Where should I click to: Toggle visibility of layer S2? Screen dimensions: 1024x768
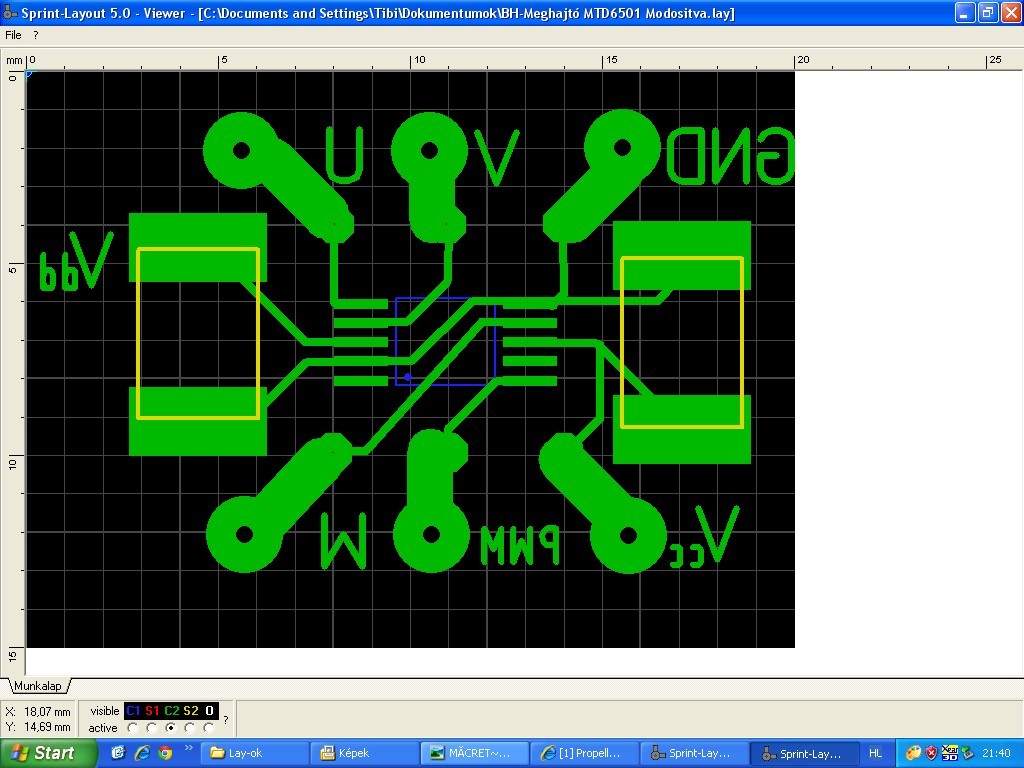pos(191,711)
